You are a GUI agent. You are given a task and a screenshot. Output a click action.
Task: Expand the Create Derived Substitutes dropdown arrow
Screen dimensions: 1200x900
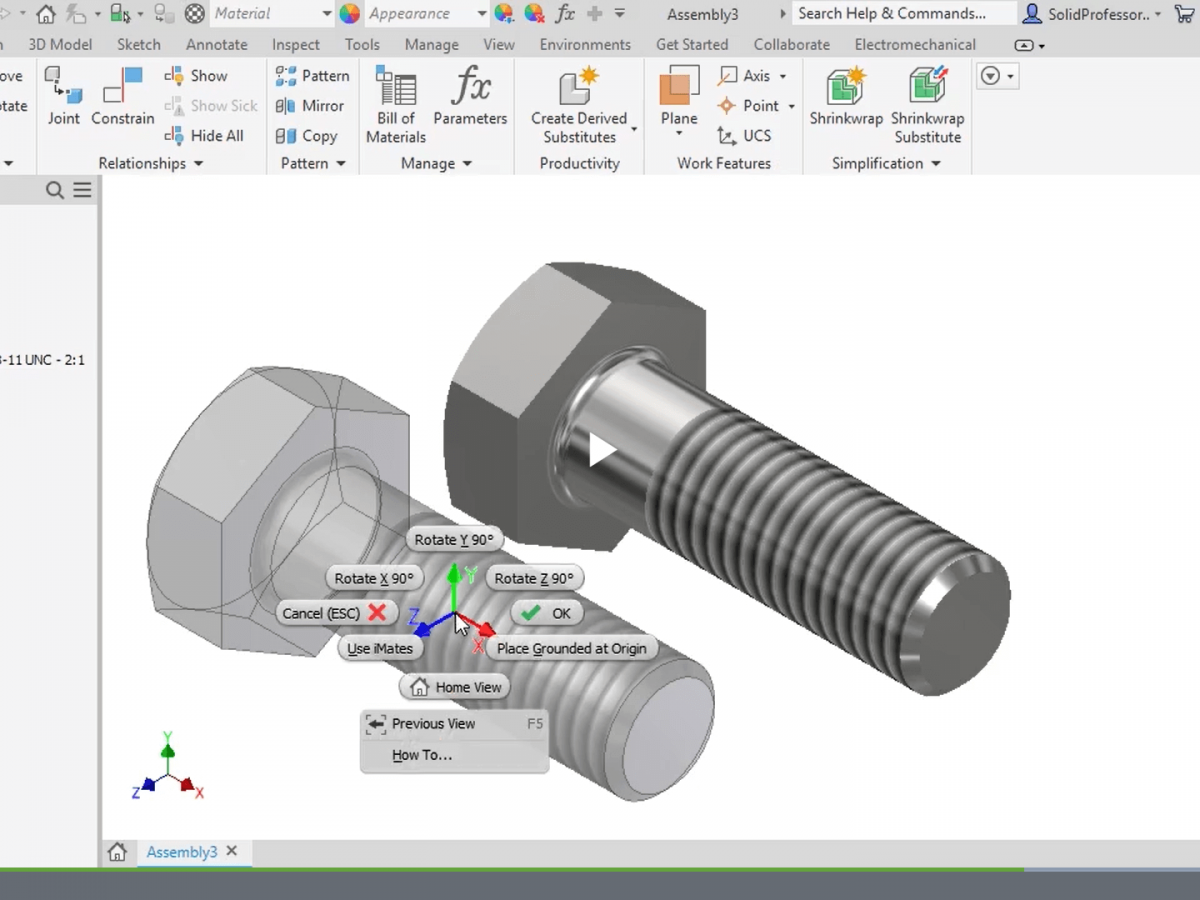tap(634, 129)
